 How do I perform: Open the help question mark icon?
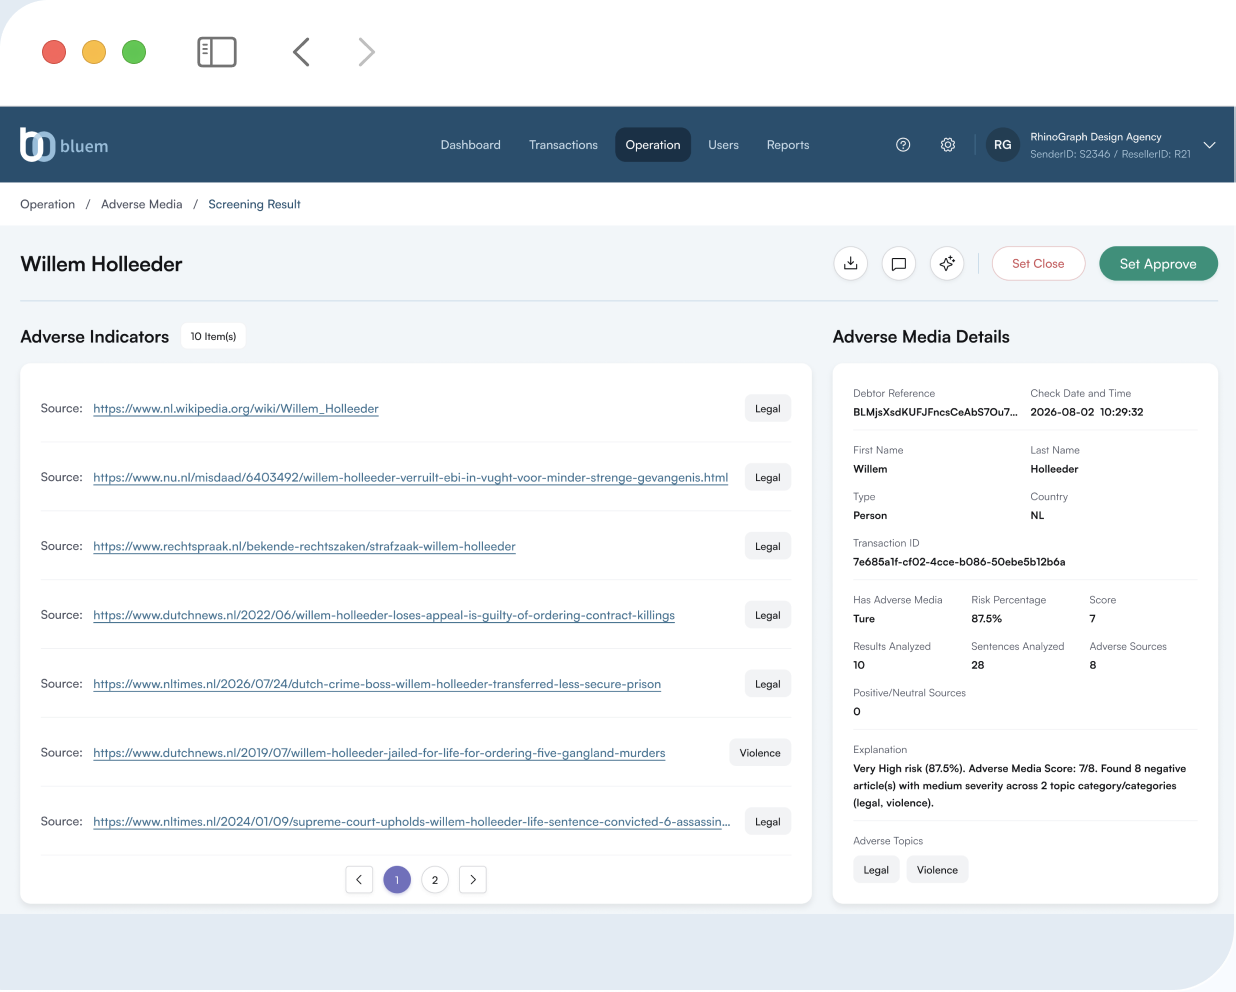[x=903, y=145]
